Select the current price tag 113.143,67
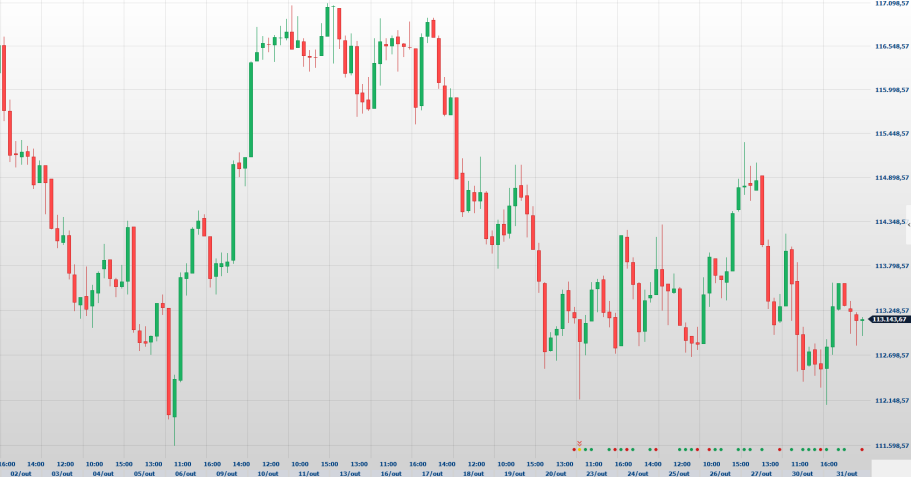 click(x=889, y=319)
